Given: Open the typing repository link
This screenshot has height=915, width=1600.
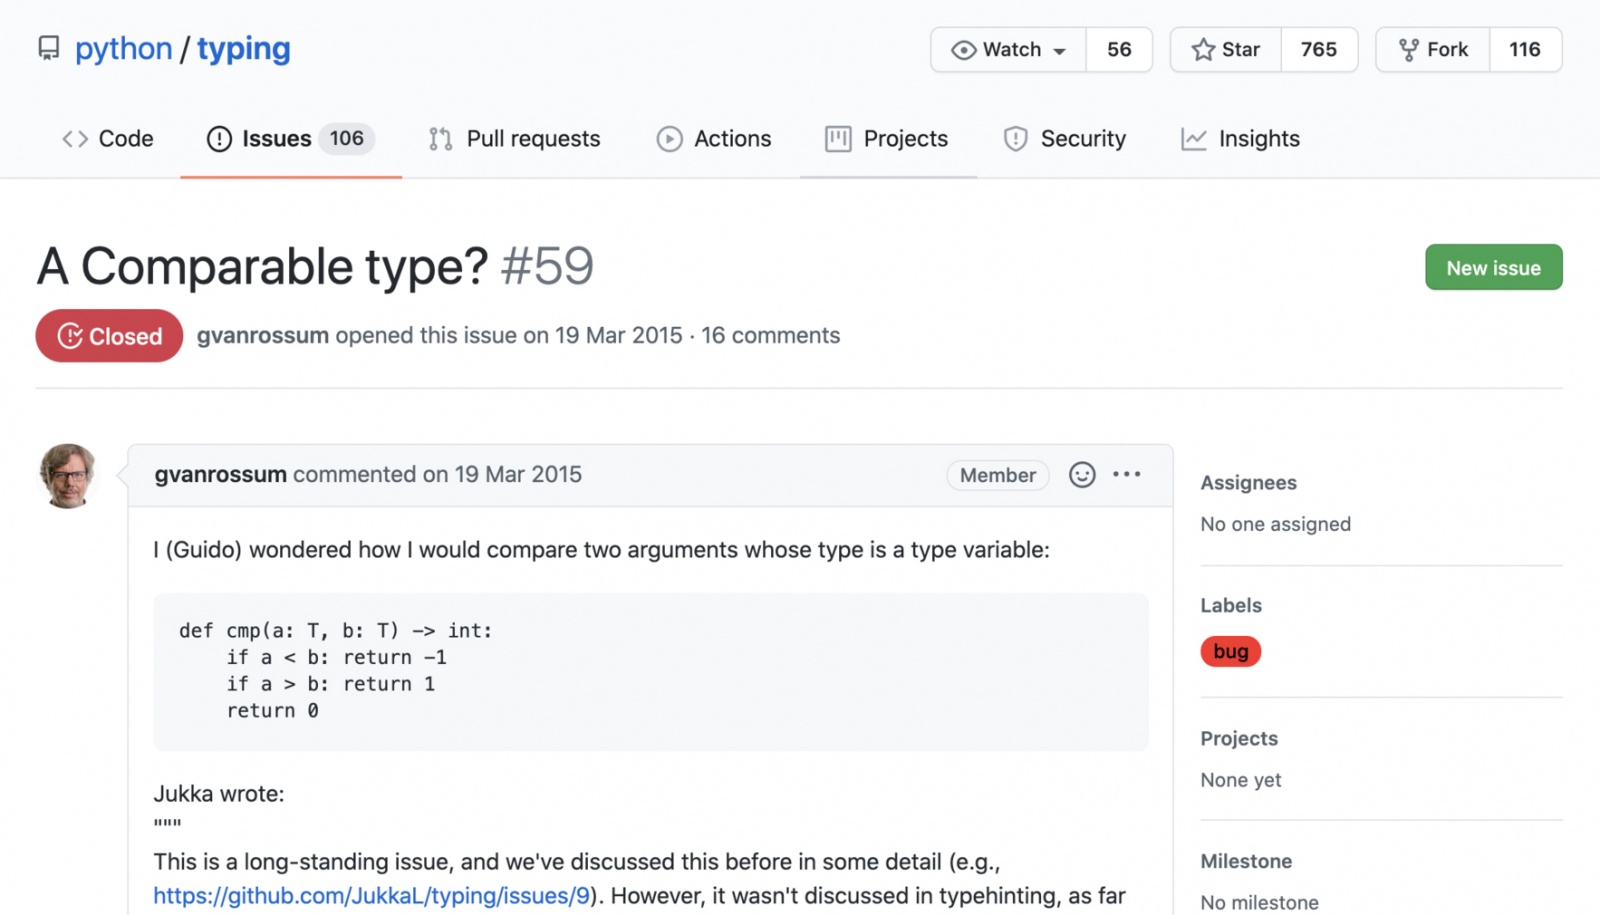Looking at the screenshot, I should tap(243, 48).
